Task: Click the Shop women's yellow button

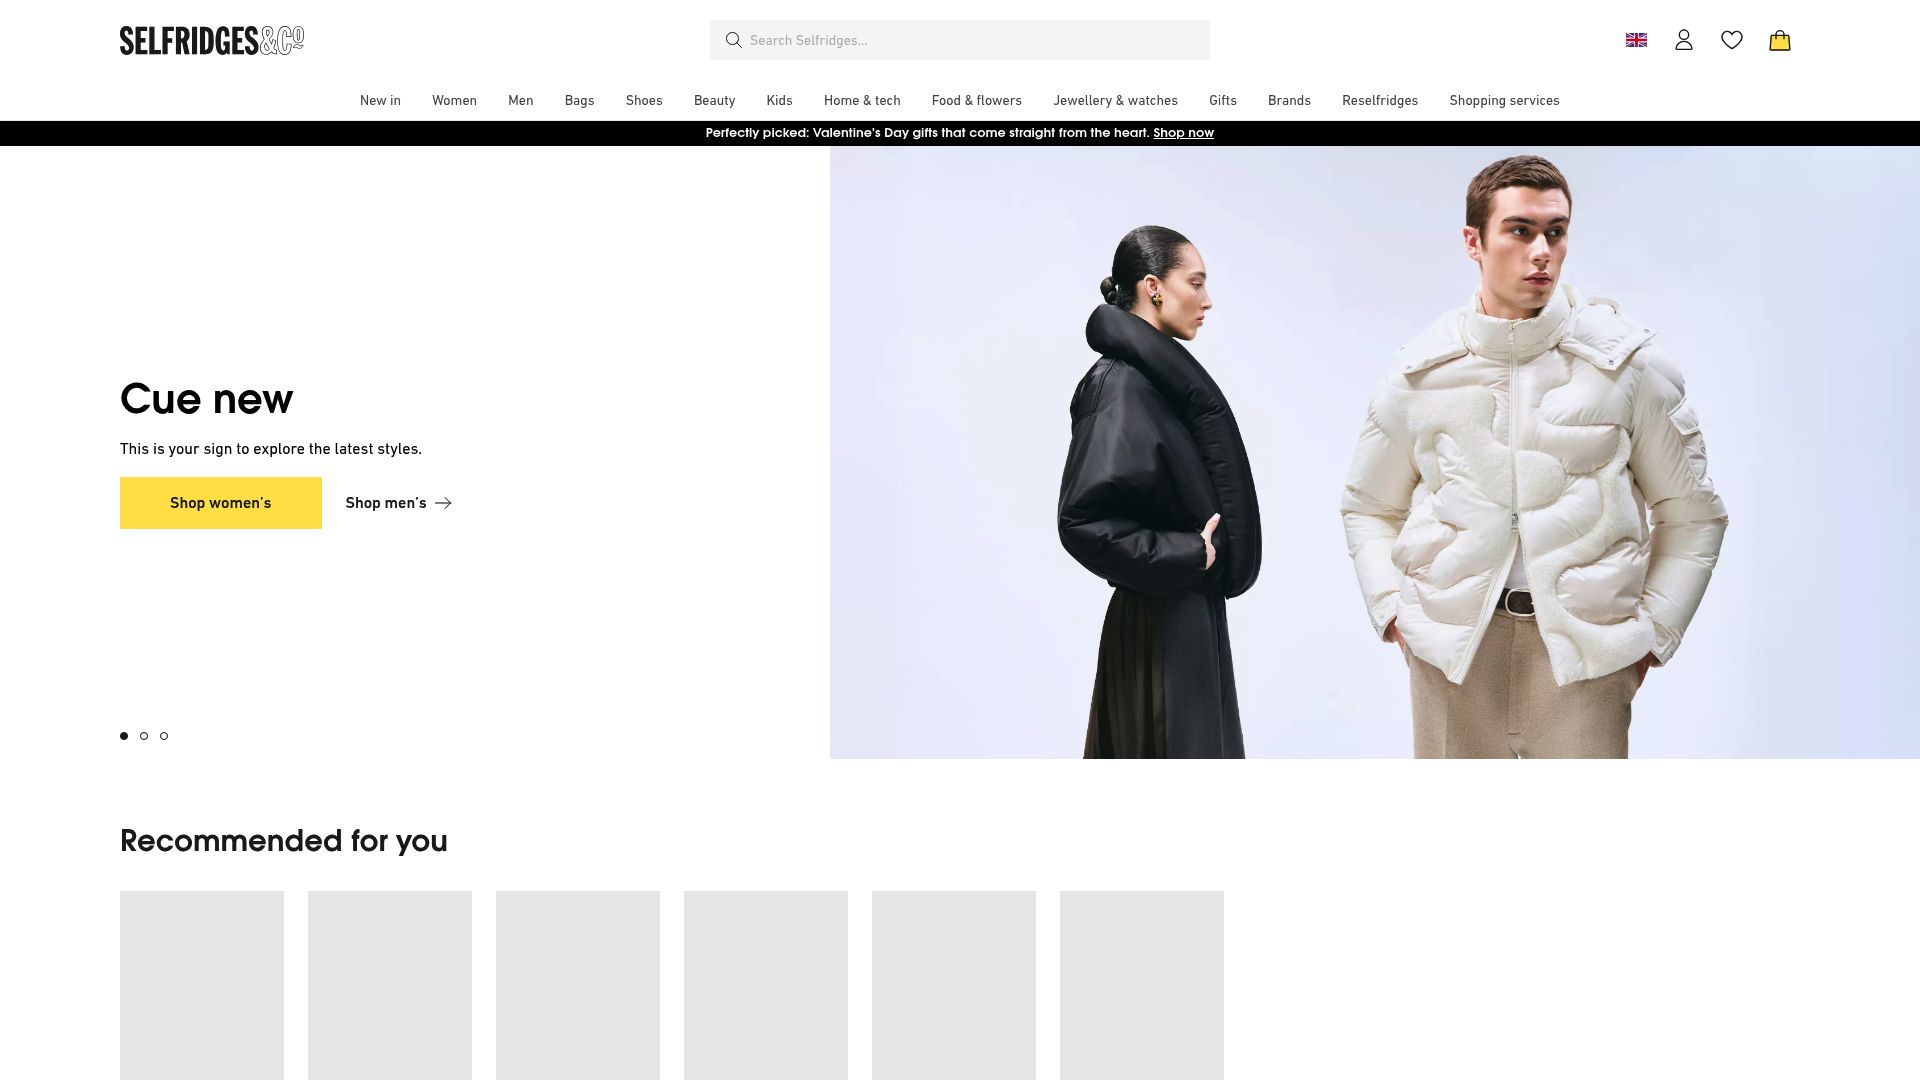Action: (x=221, y=503)
